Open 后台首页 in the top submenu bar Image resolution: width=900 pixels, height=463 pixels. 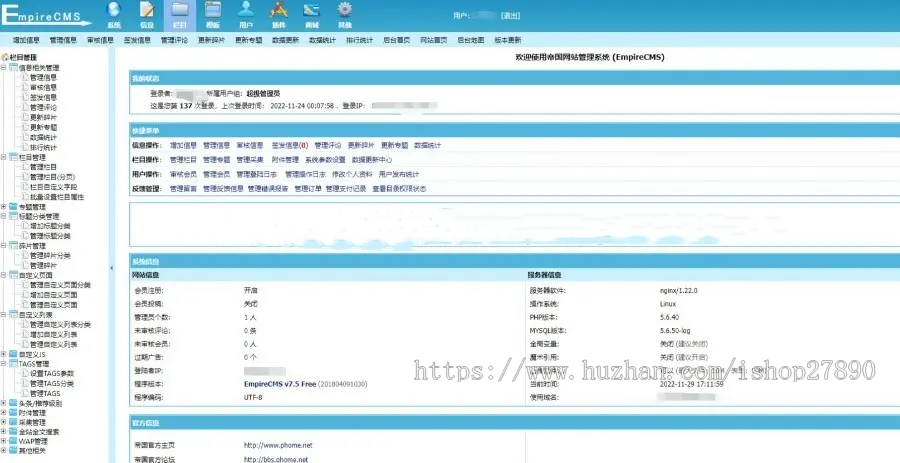(397, 40)
